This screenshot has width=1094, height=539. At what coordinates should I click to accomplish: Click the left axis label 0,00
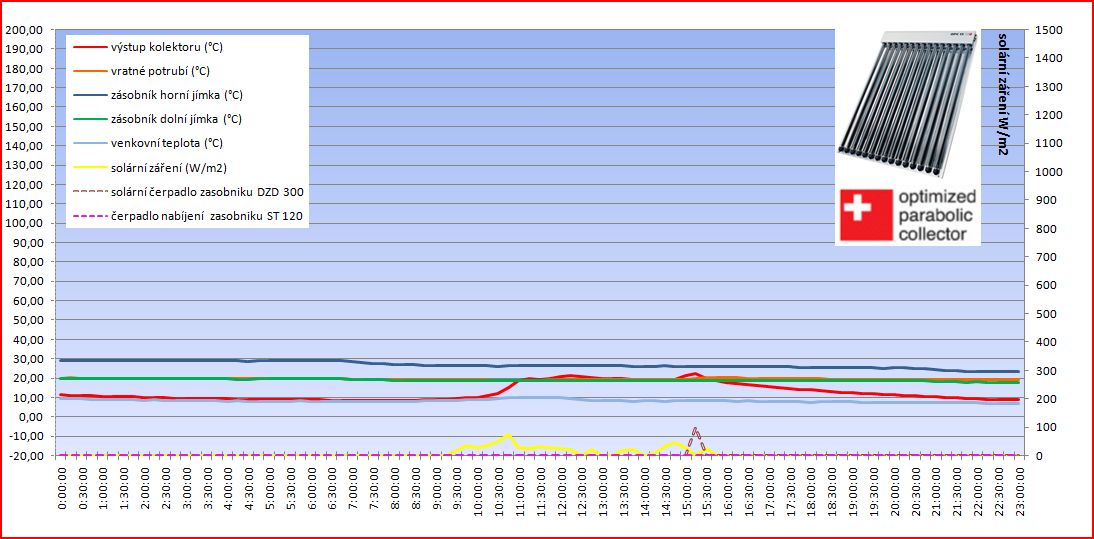pyautogui.click(x=29, y=417)
